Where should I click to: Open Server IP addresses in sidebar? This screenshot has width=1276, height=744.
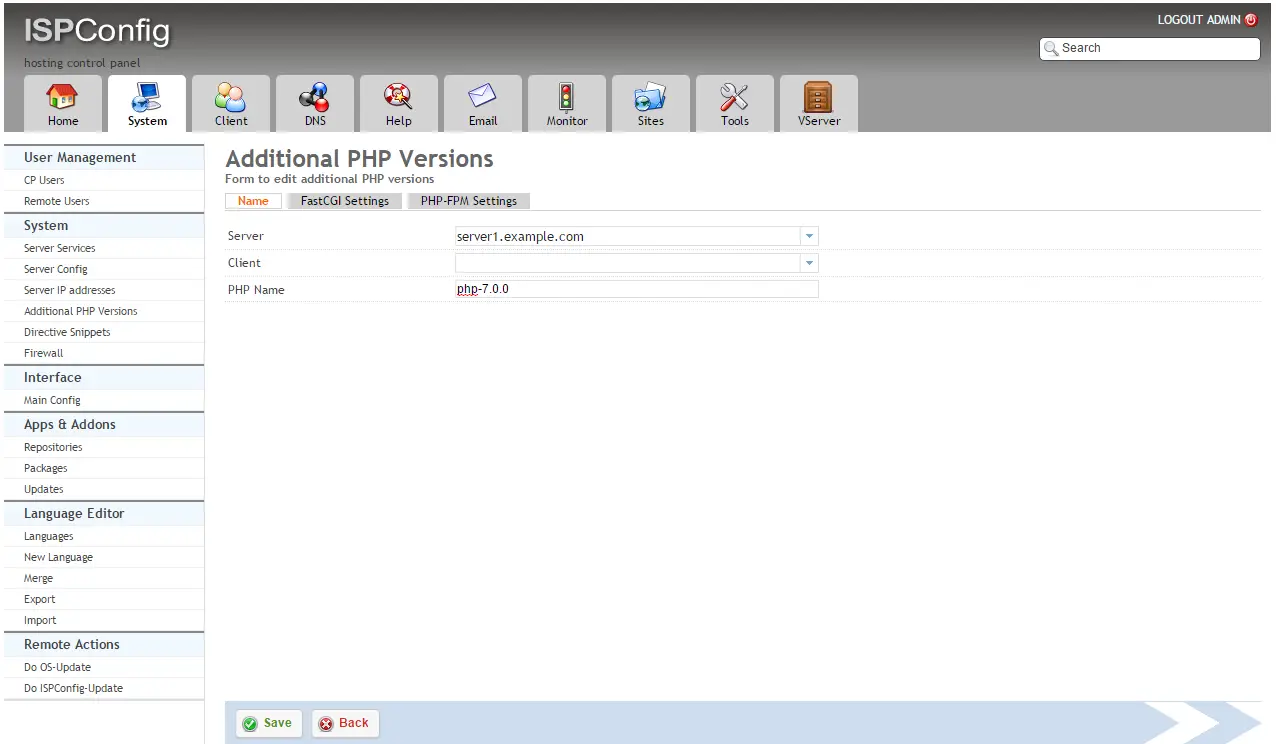tap(70, 290)
